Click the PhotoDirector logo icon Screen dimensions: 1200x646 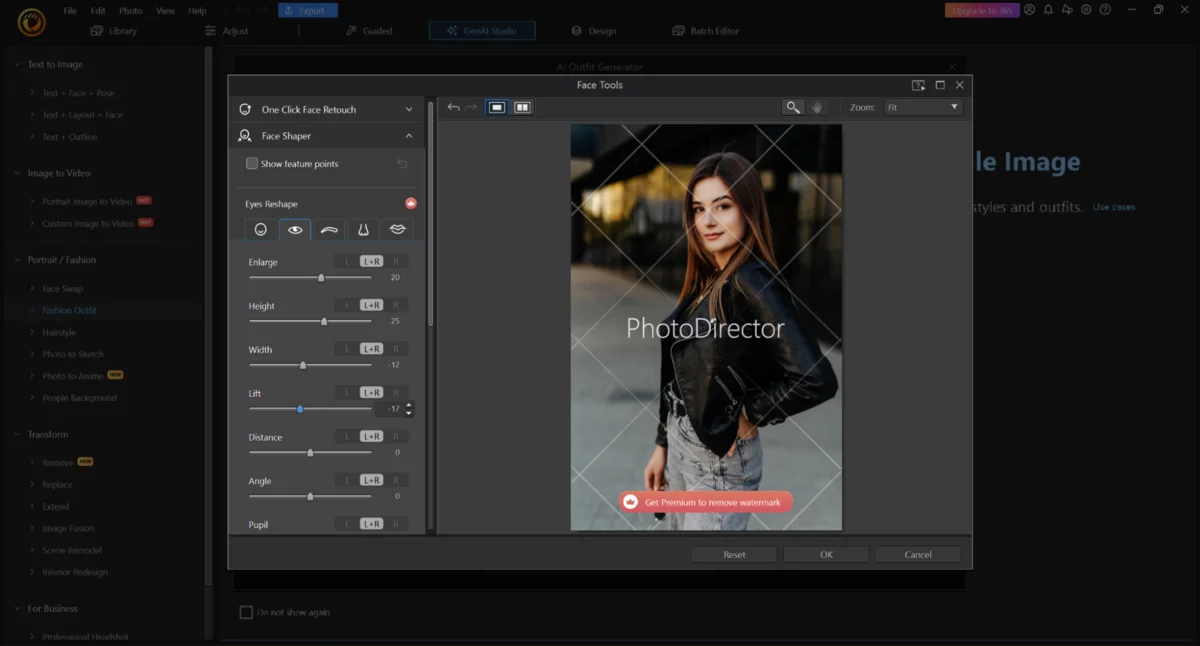pyautogui.click(x=31, y=21)
